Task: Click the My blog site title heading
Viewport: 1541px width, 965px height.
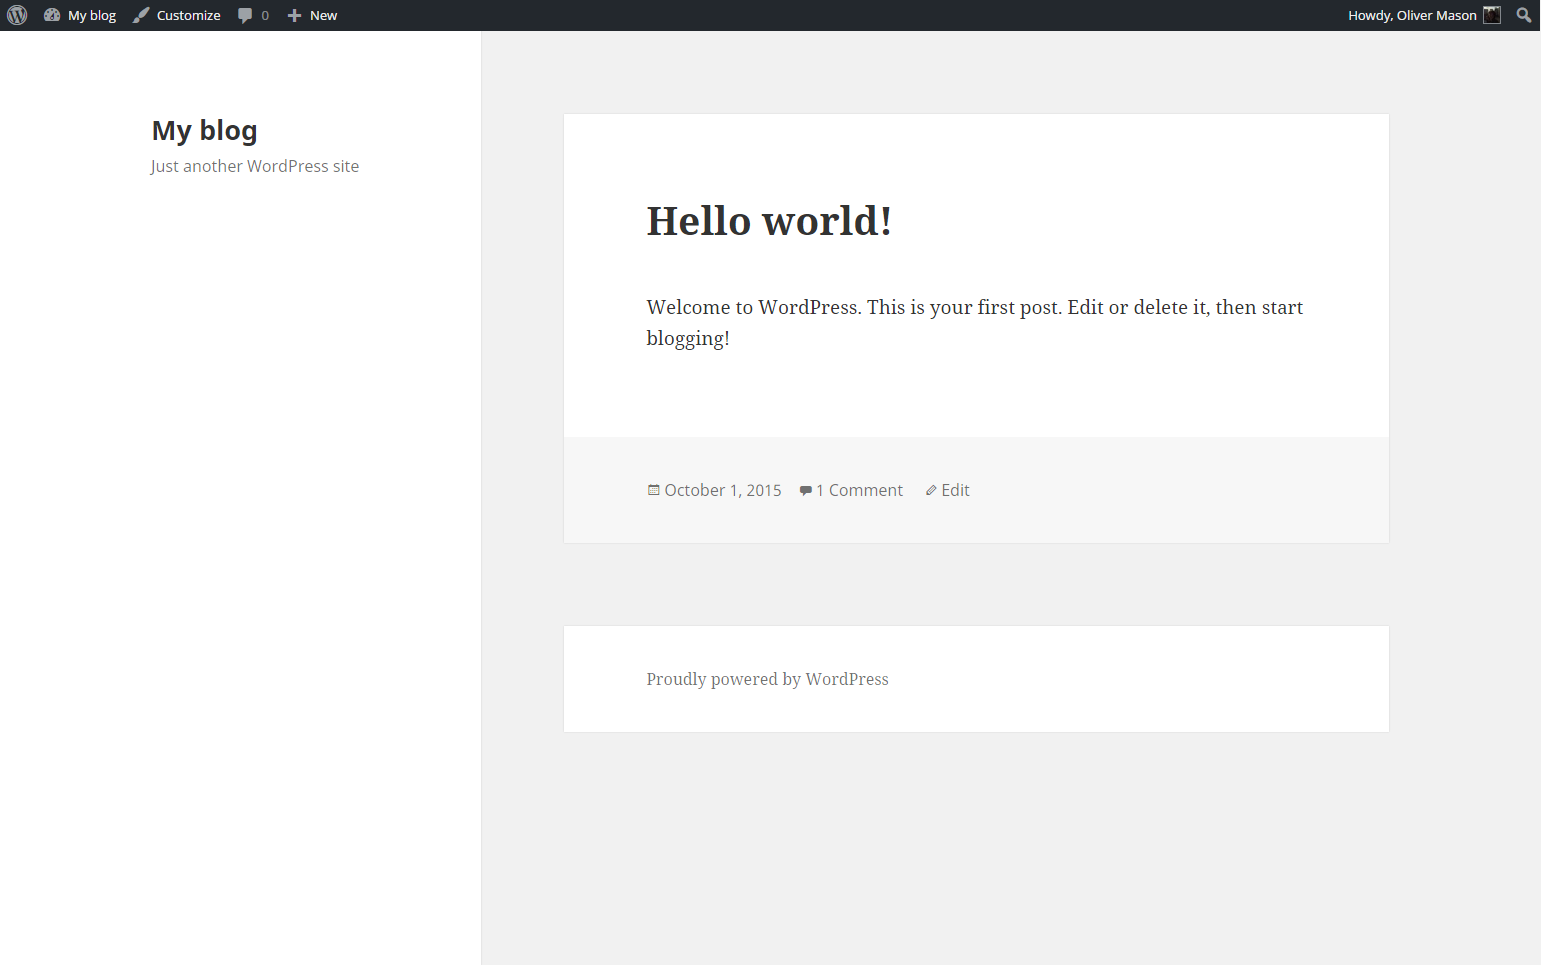Action: pyautogui.click(x=204, y=130)
